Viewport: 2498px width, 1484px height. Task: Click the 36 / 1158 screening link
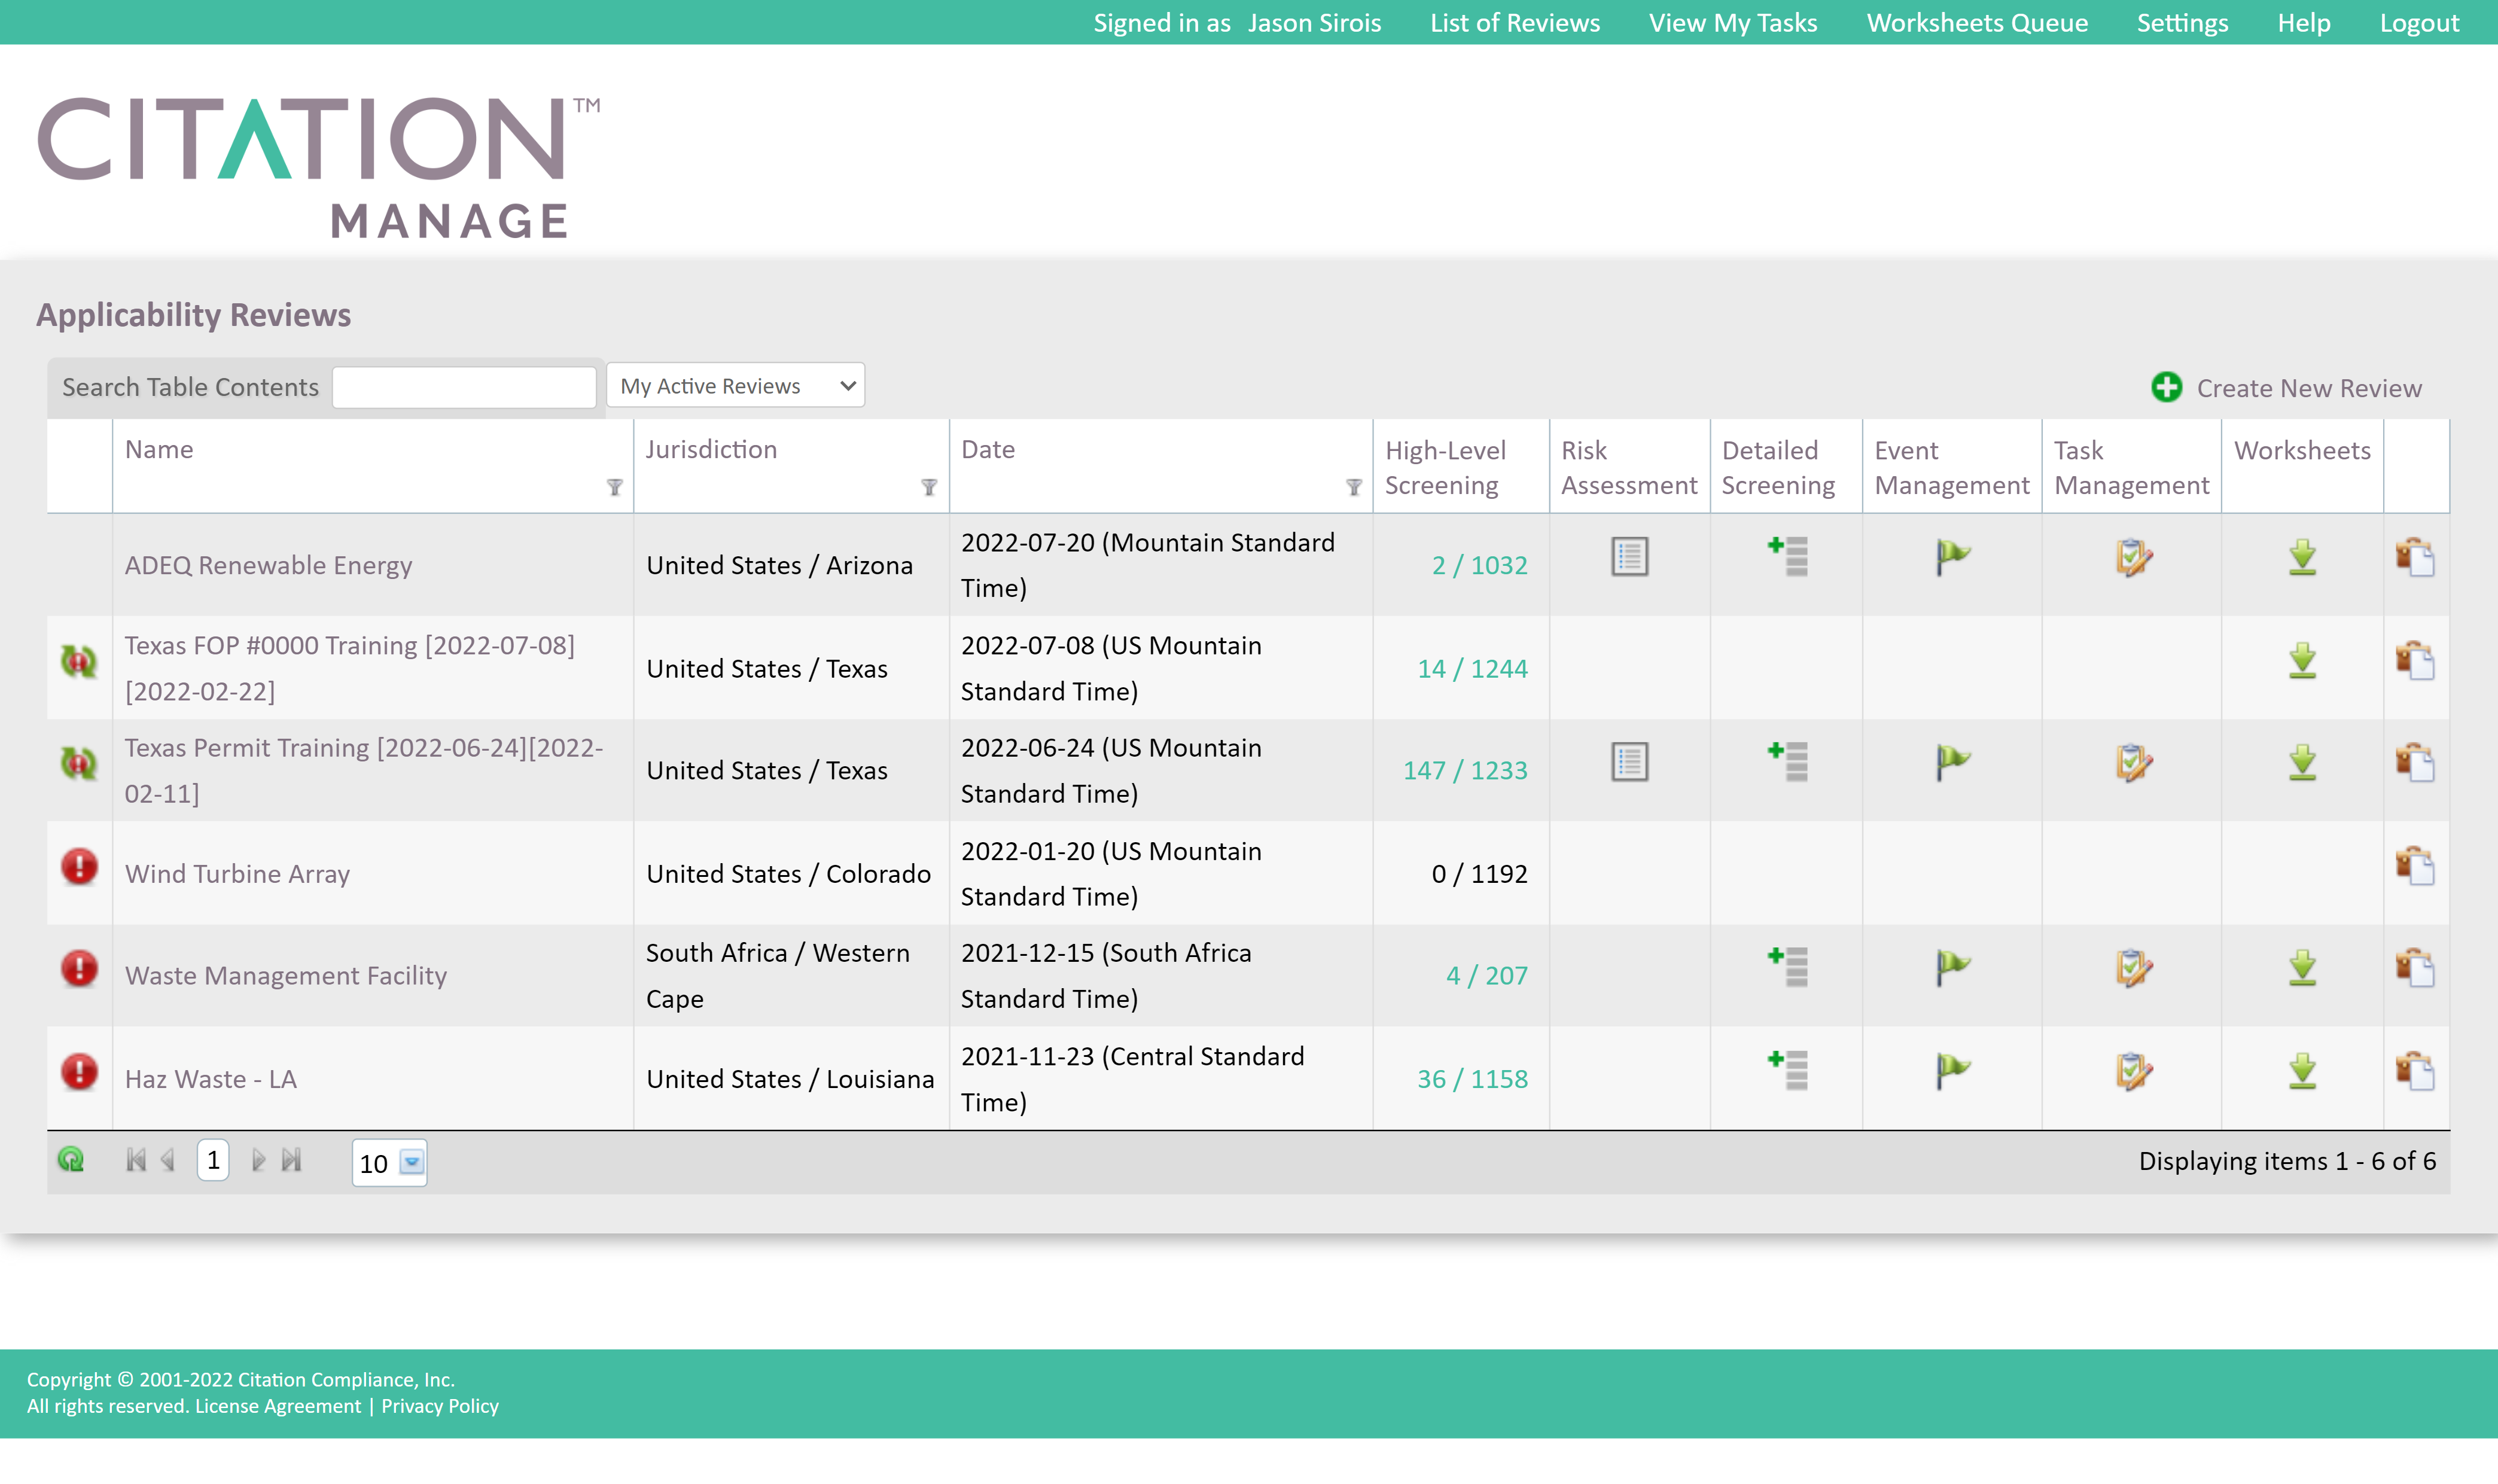pyautogui.click(x=1472, y=1079)
